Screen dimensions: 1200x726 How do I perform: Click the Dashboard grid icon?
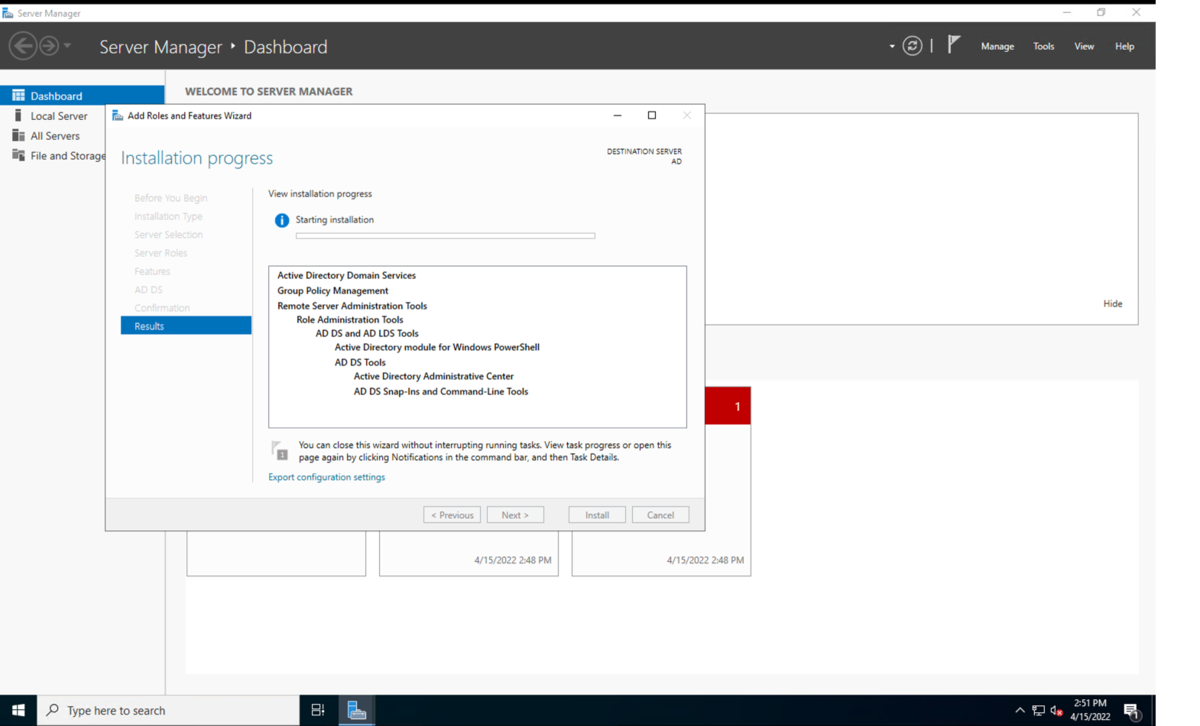coord(18,96)
